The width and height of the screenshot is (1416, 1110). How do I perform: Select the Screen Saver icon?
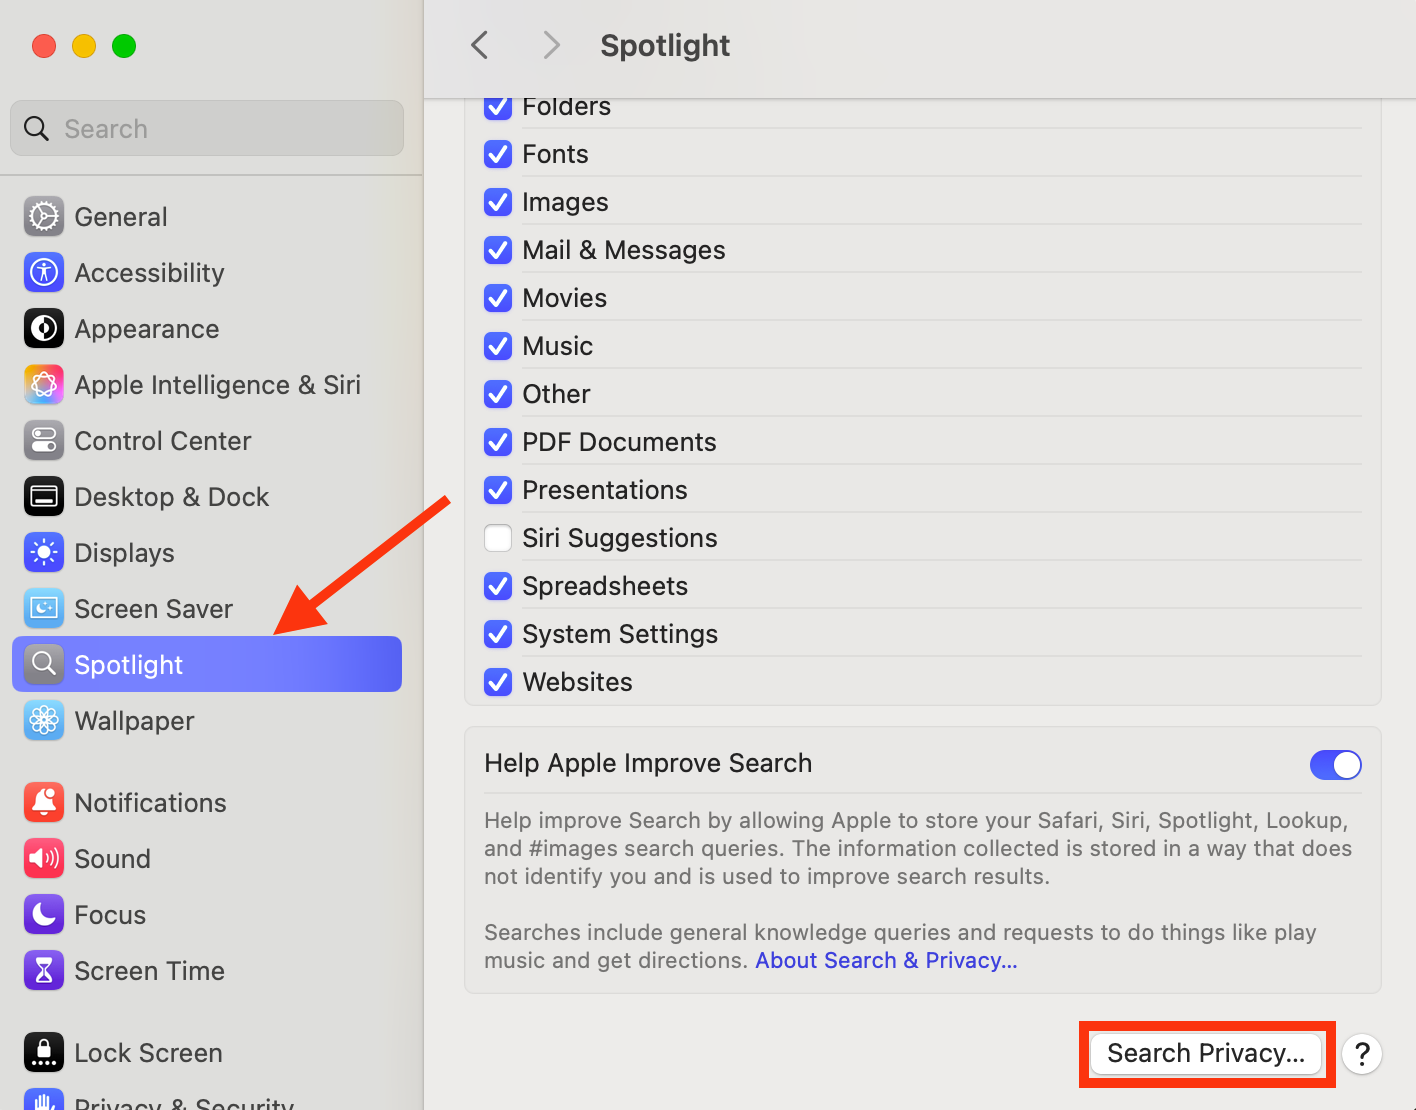click(x=43, y=608)
